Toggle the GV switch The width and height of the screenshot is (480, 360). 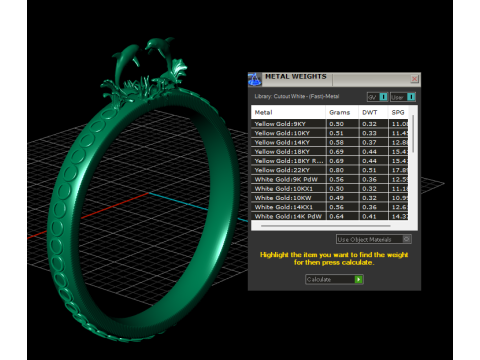point(377,97)
